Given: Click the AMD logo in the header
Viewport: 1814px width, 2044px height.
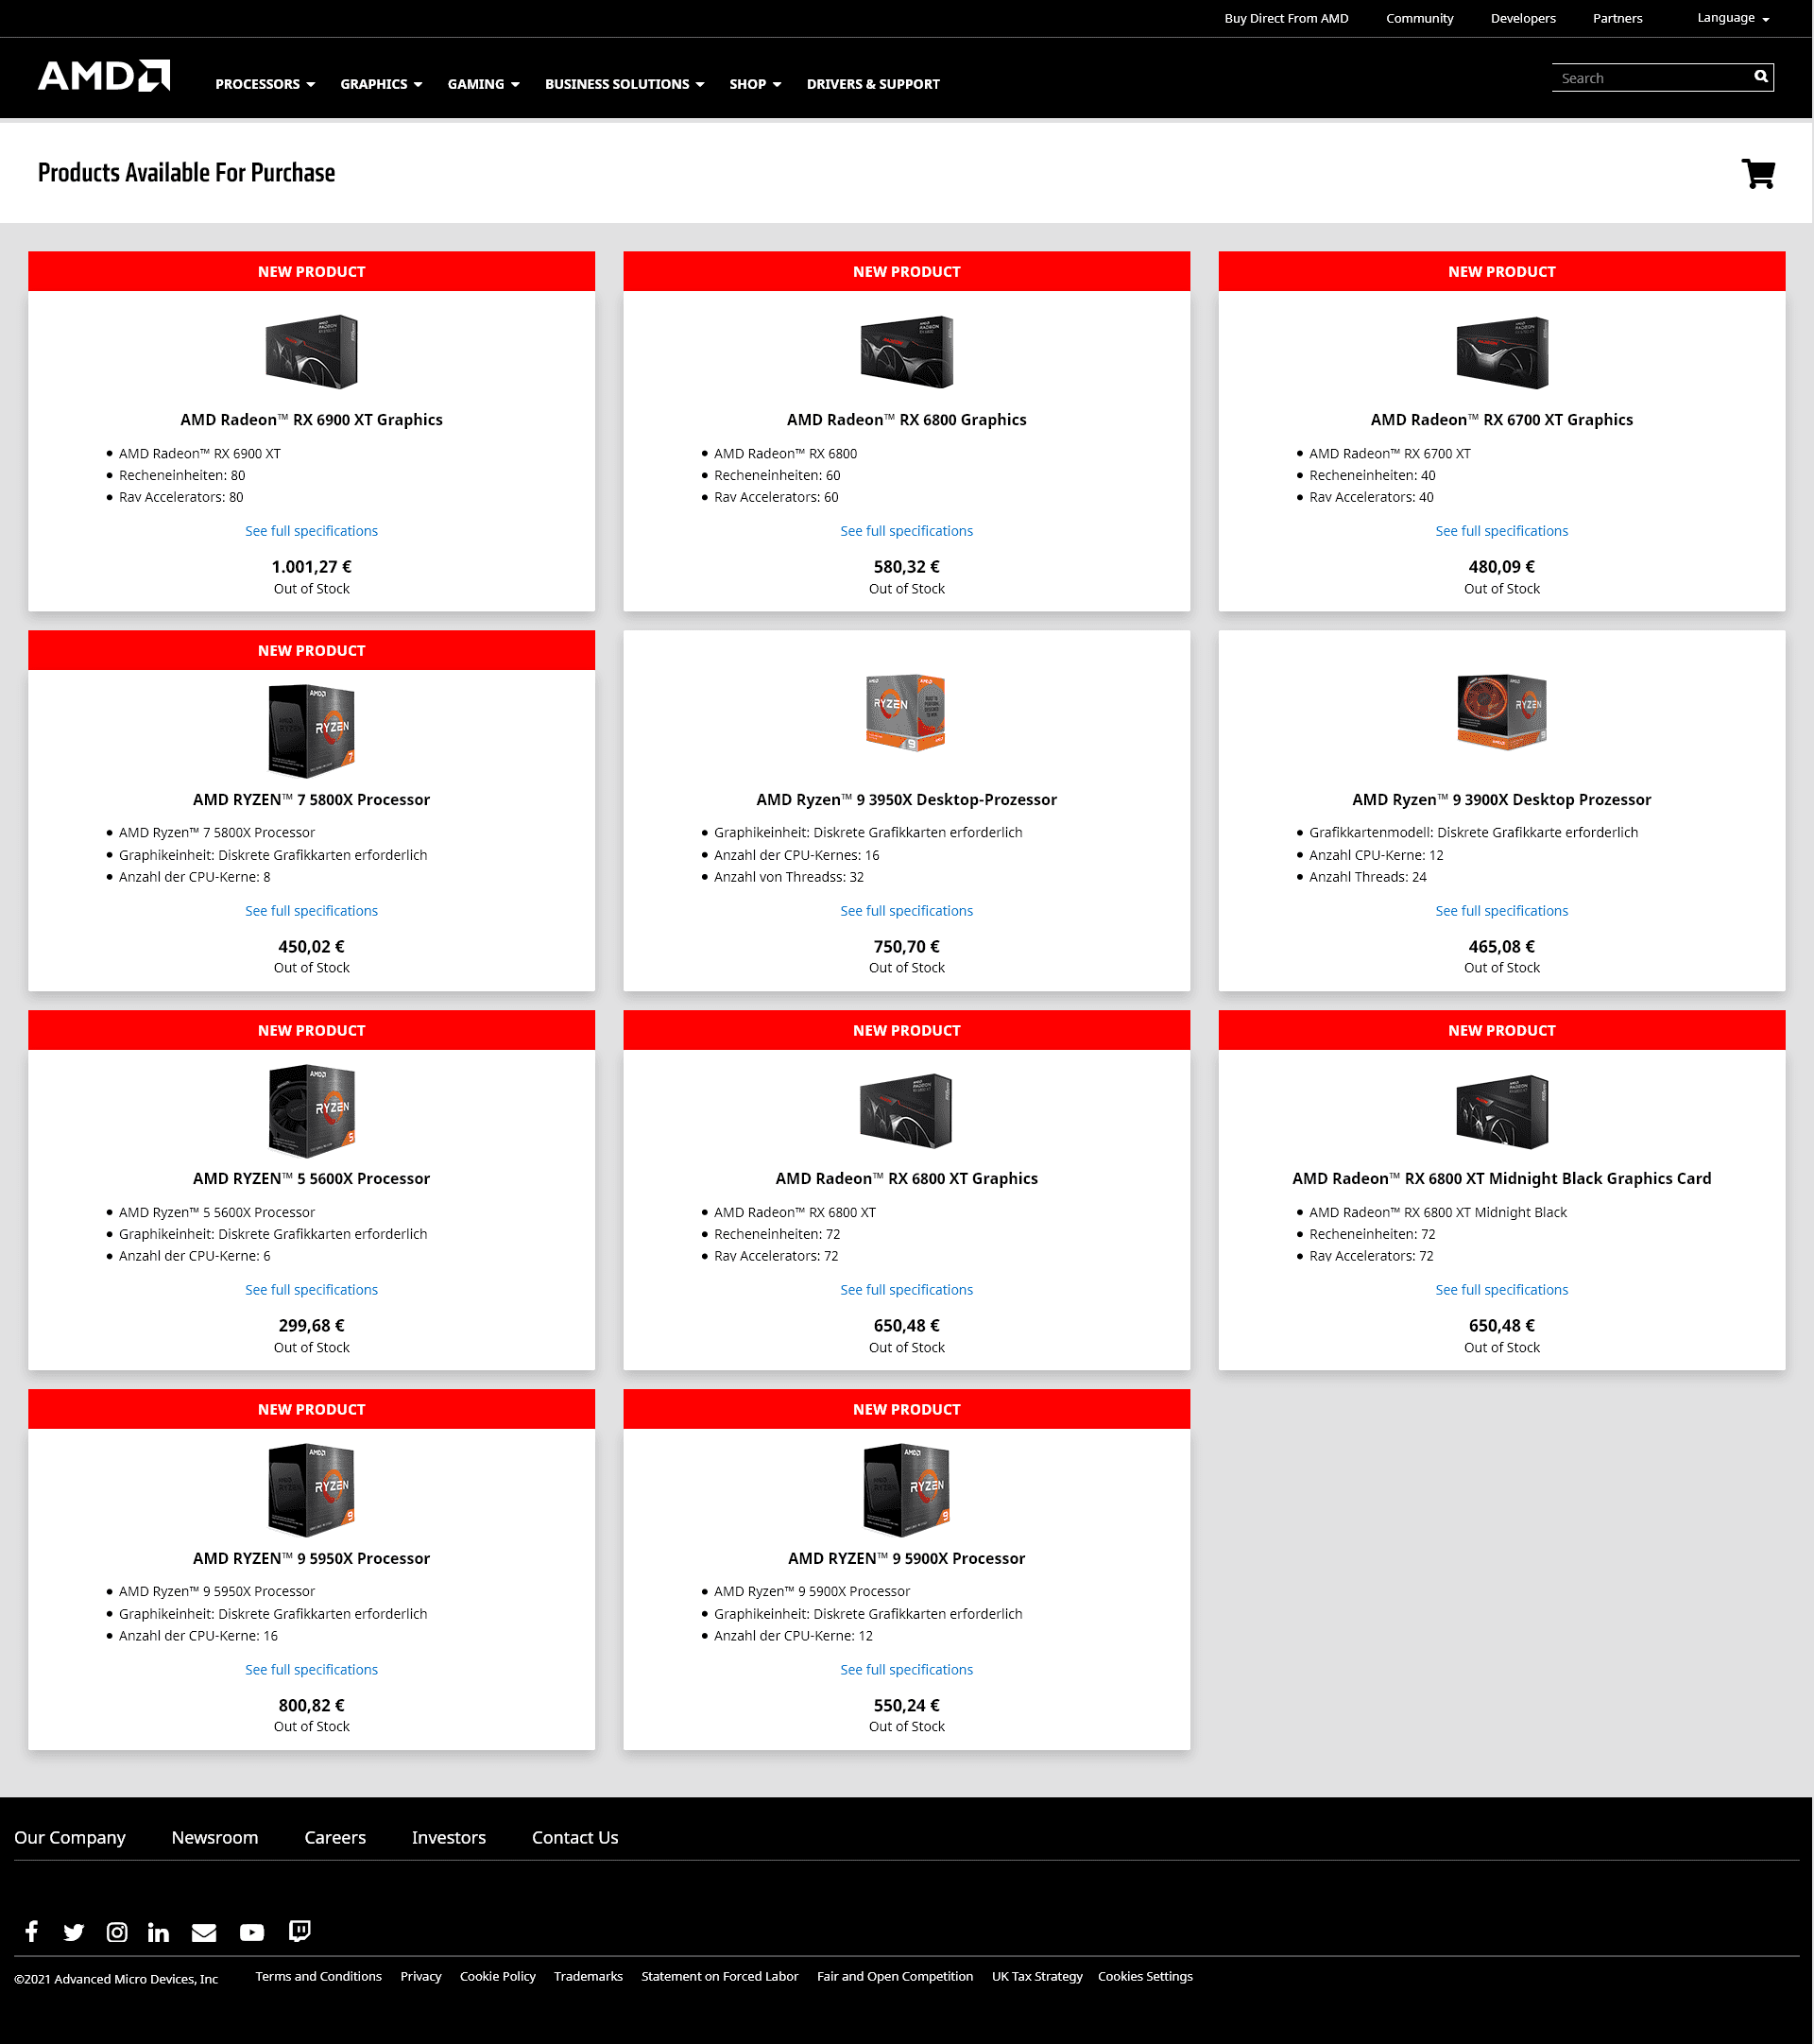Looking at the screenshot, I should [x=104, y=76].
